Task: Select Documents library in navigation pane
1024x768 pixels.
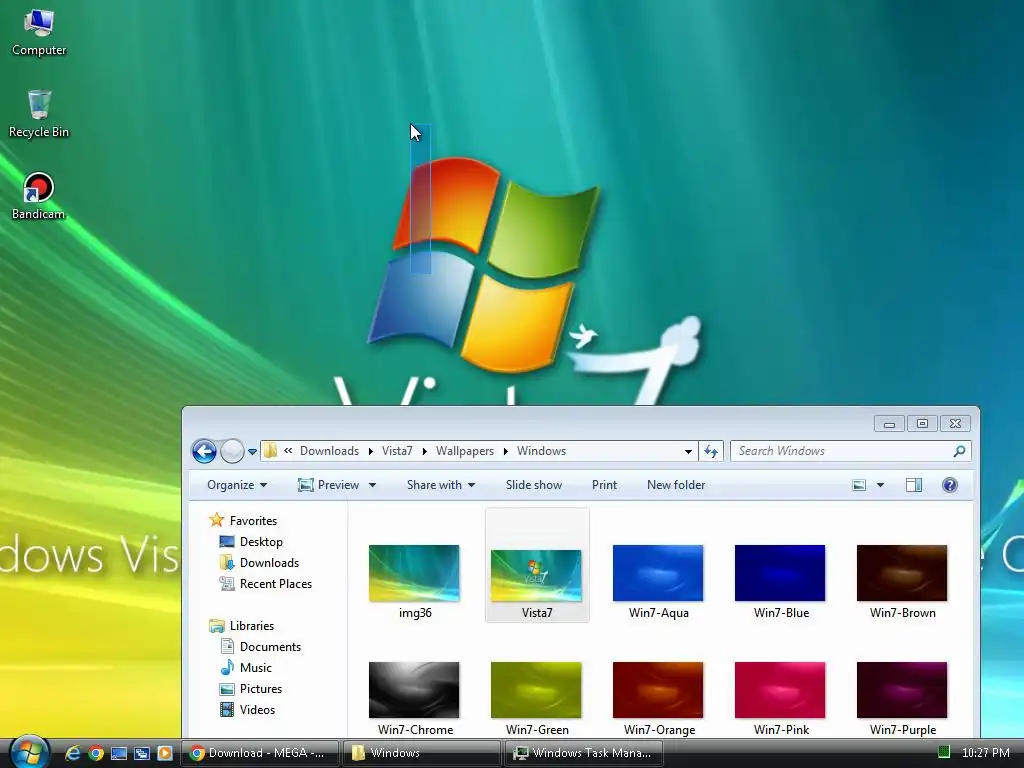Action: [261, 647]
